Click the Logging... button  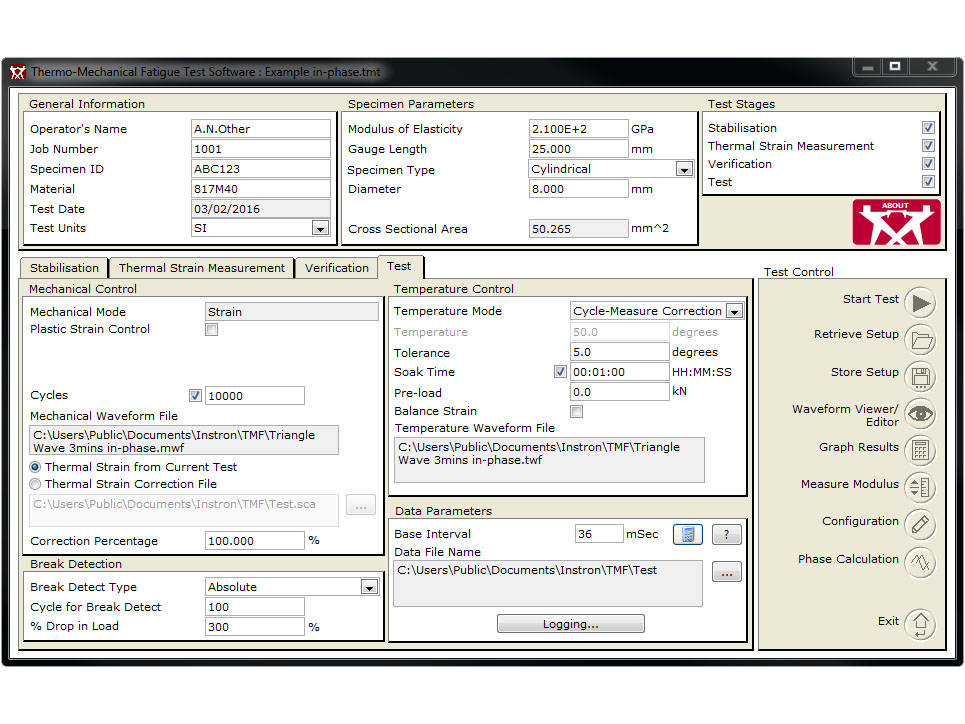pyautogui.click(x=570, y=624)
